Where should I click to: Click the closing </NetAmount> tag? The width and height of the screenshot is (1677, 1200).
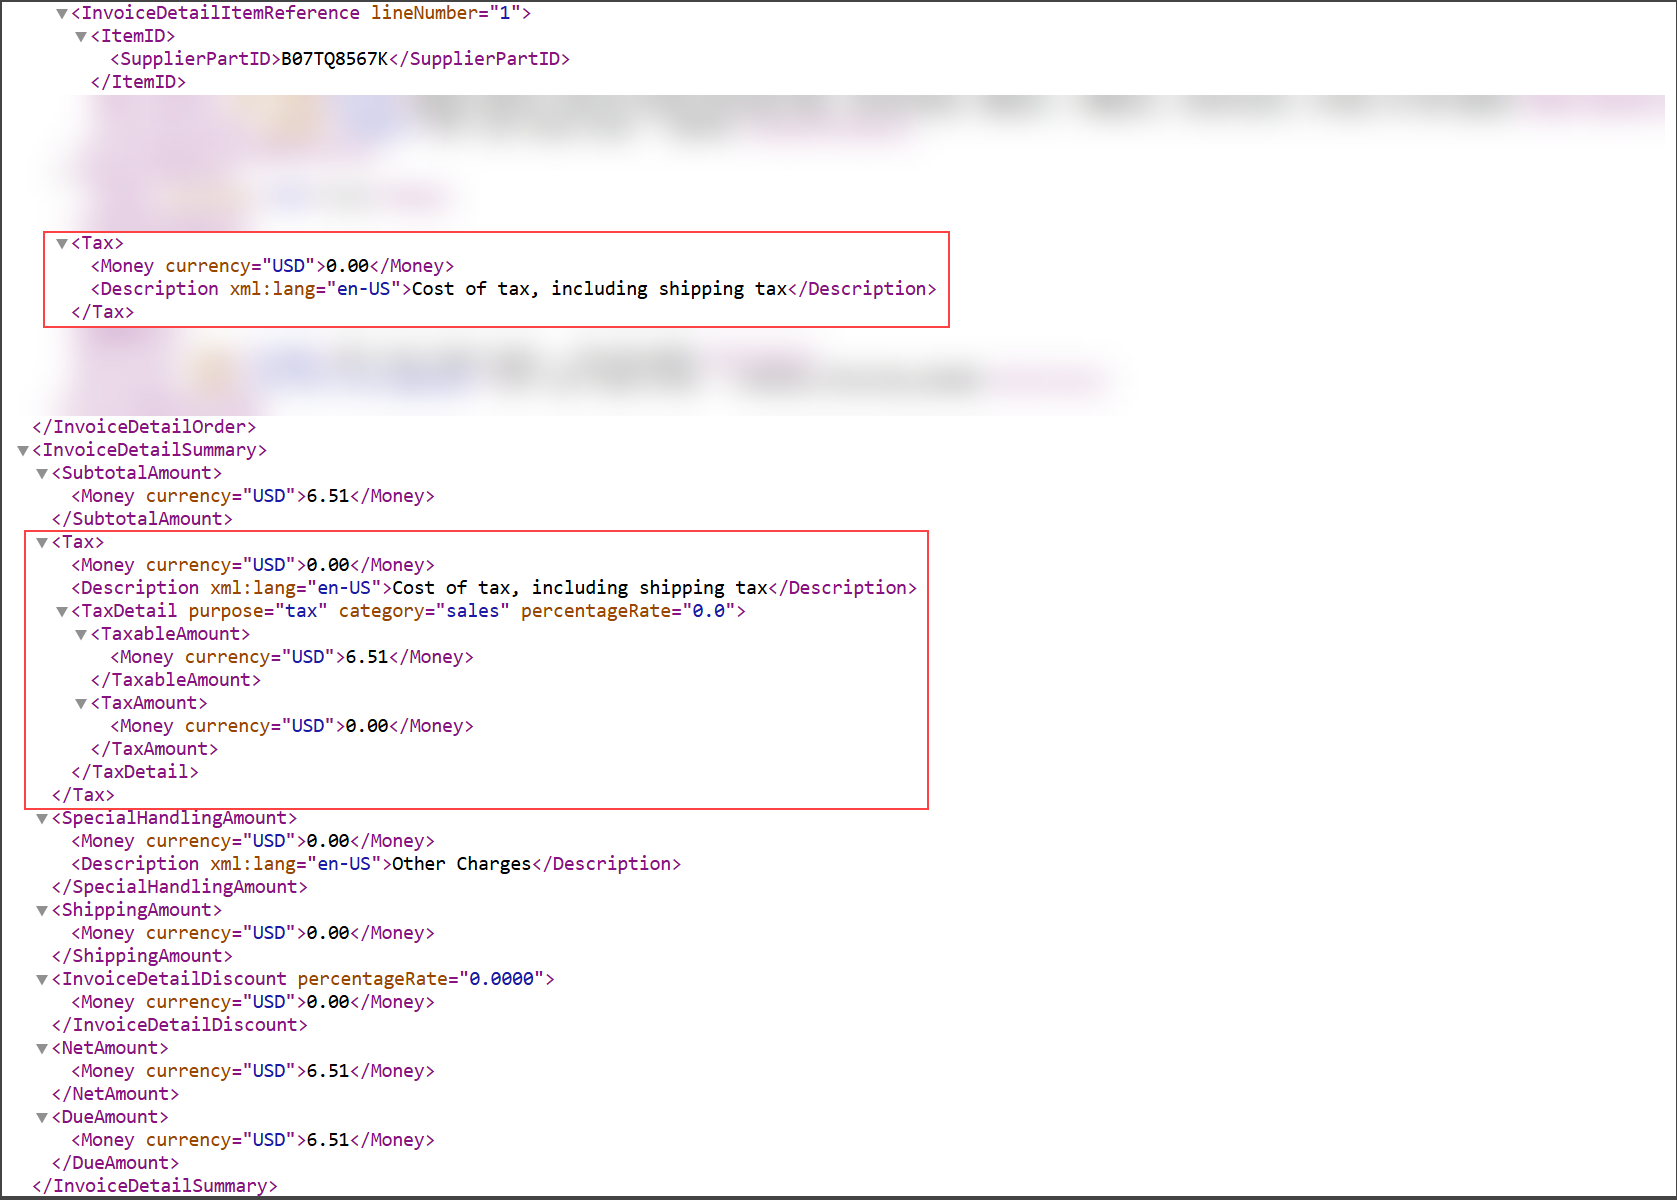click(x=115, y=1094)
